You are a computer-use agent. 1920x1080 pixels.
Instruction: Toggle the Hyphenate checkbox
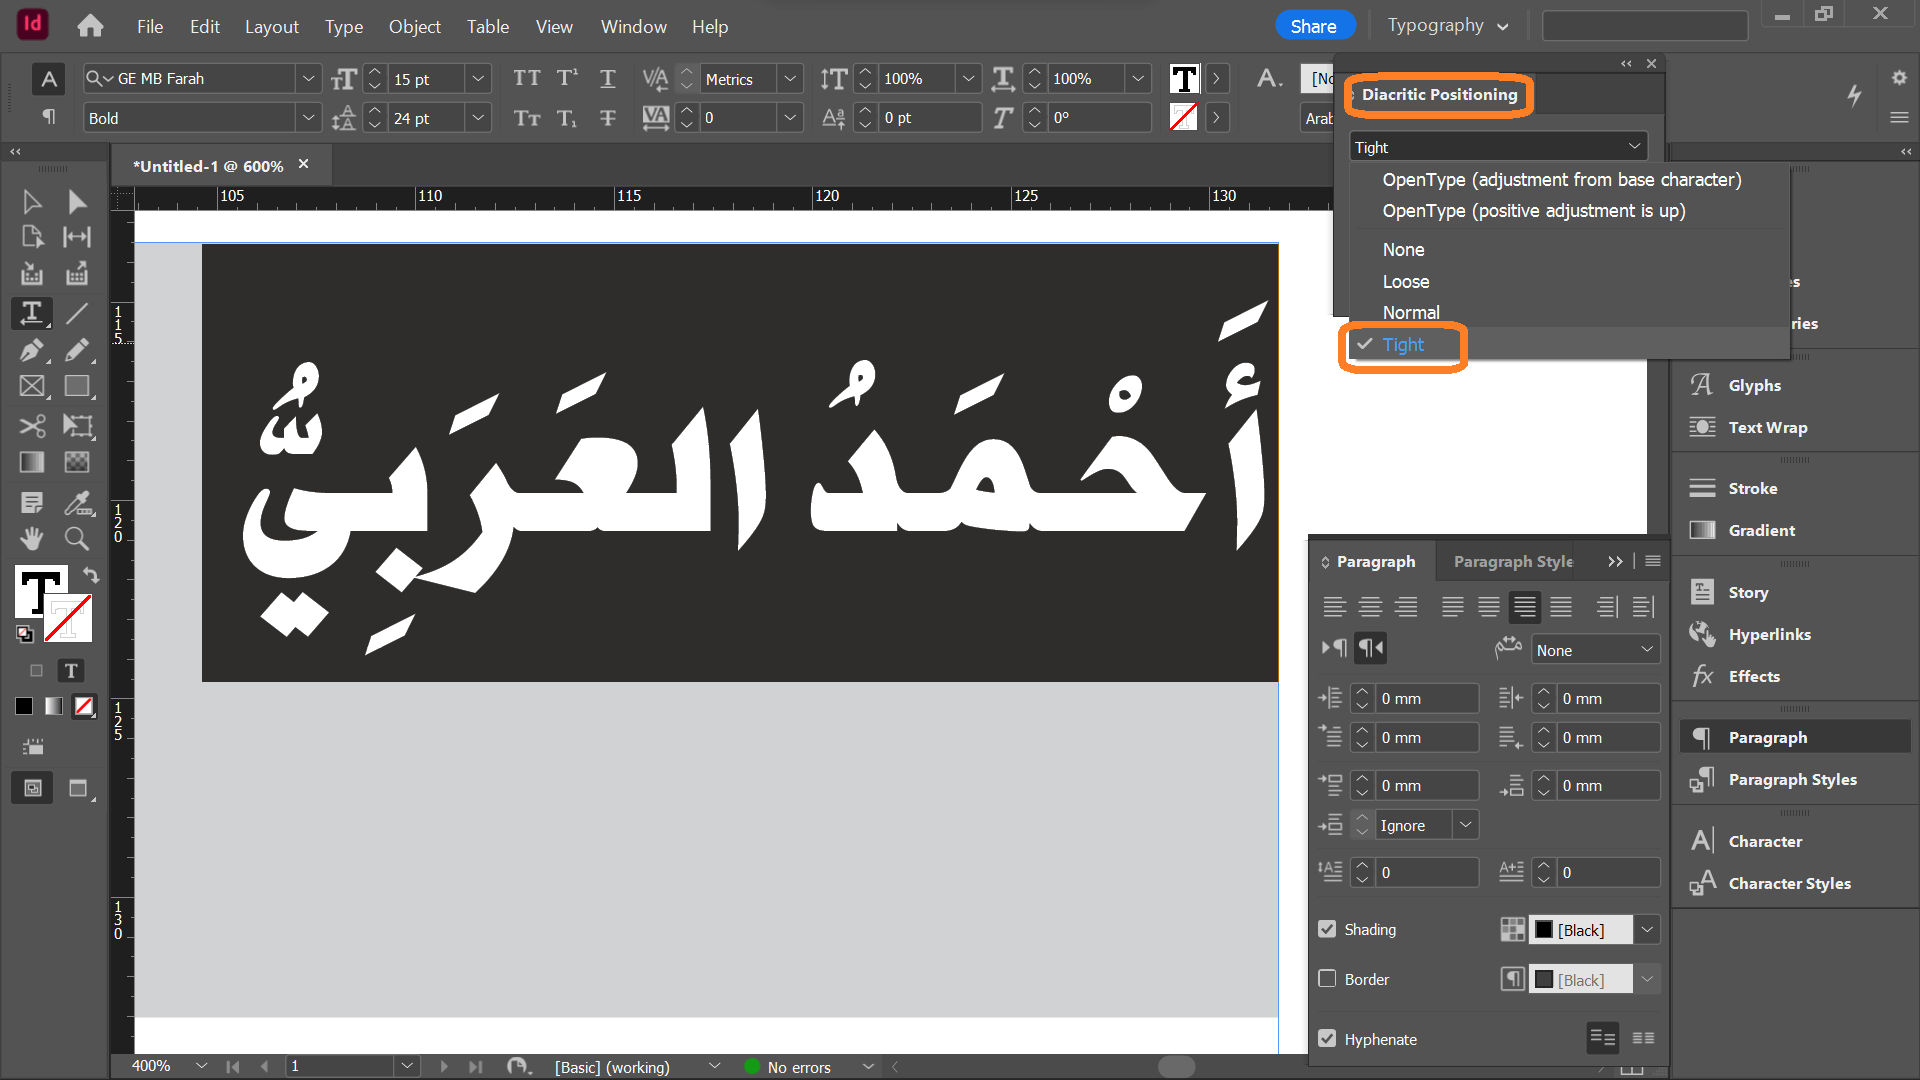(x=1327, y=1039)
